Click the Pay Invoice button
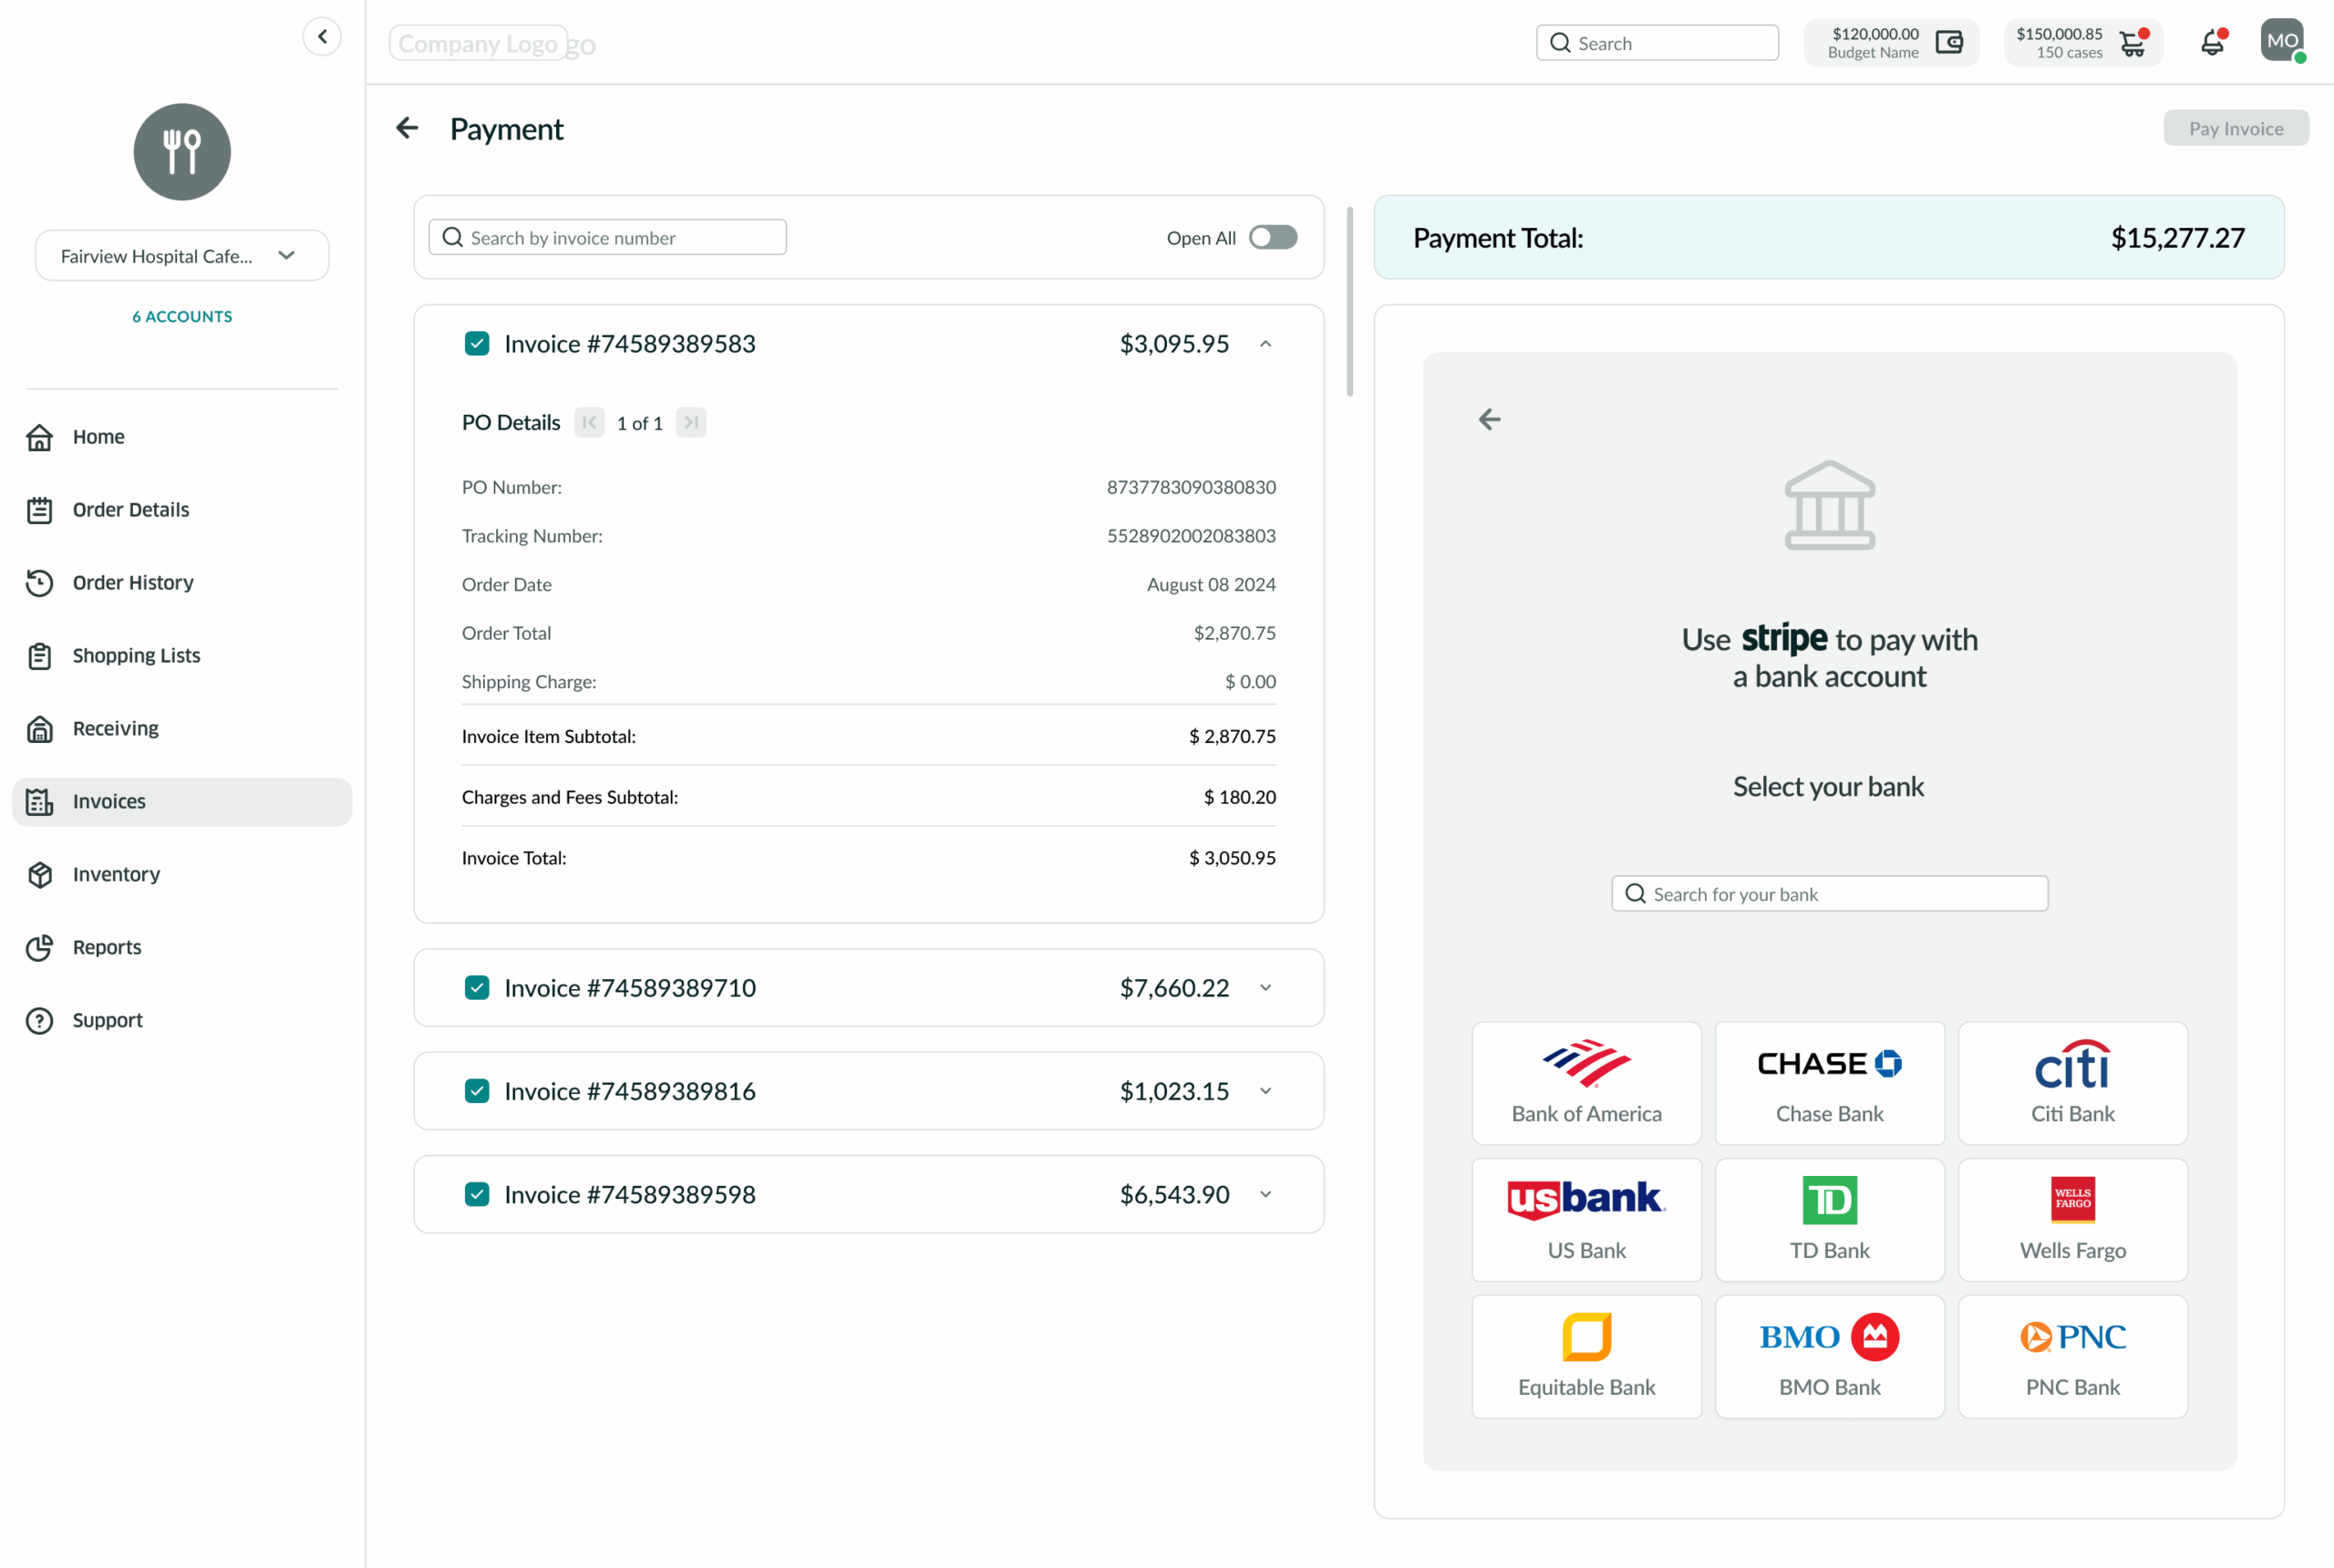Screen dimensions: 2334x1568 2236,128
